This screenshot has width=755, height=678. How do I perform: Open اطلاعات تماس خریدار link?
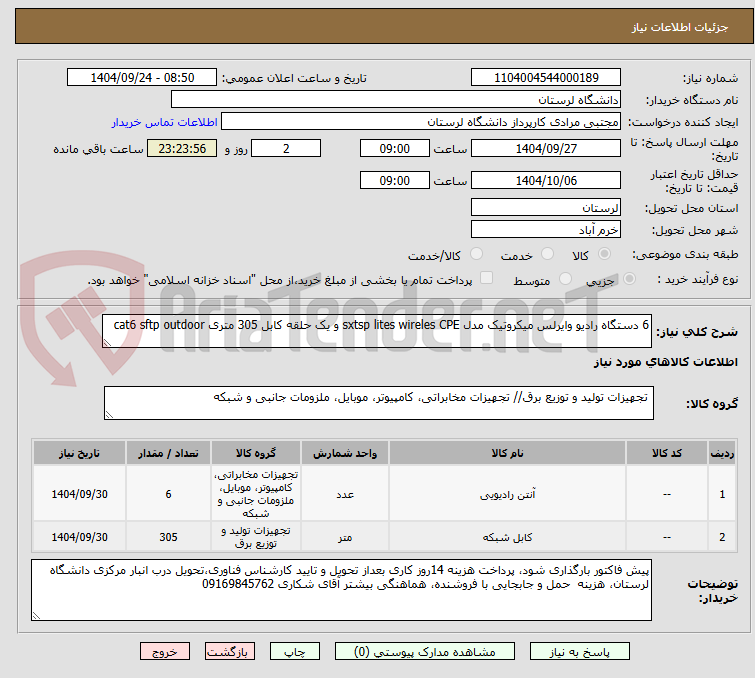165,122
